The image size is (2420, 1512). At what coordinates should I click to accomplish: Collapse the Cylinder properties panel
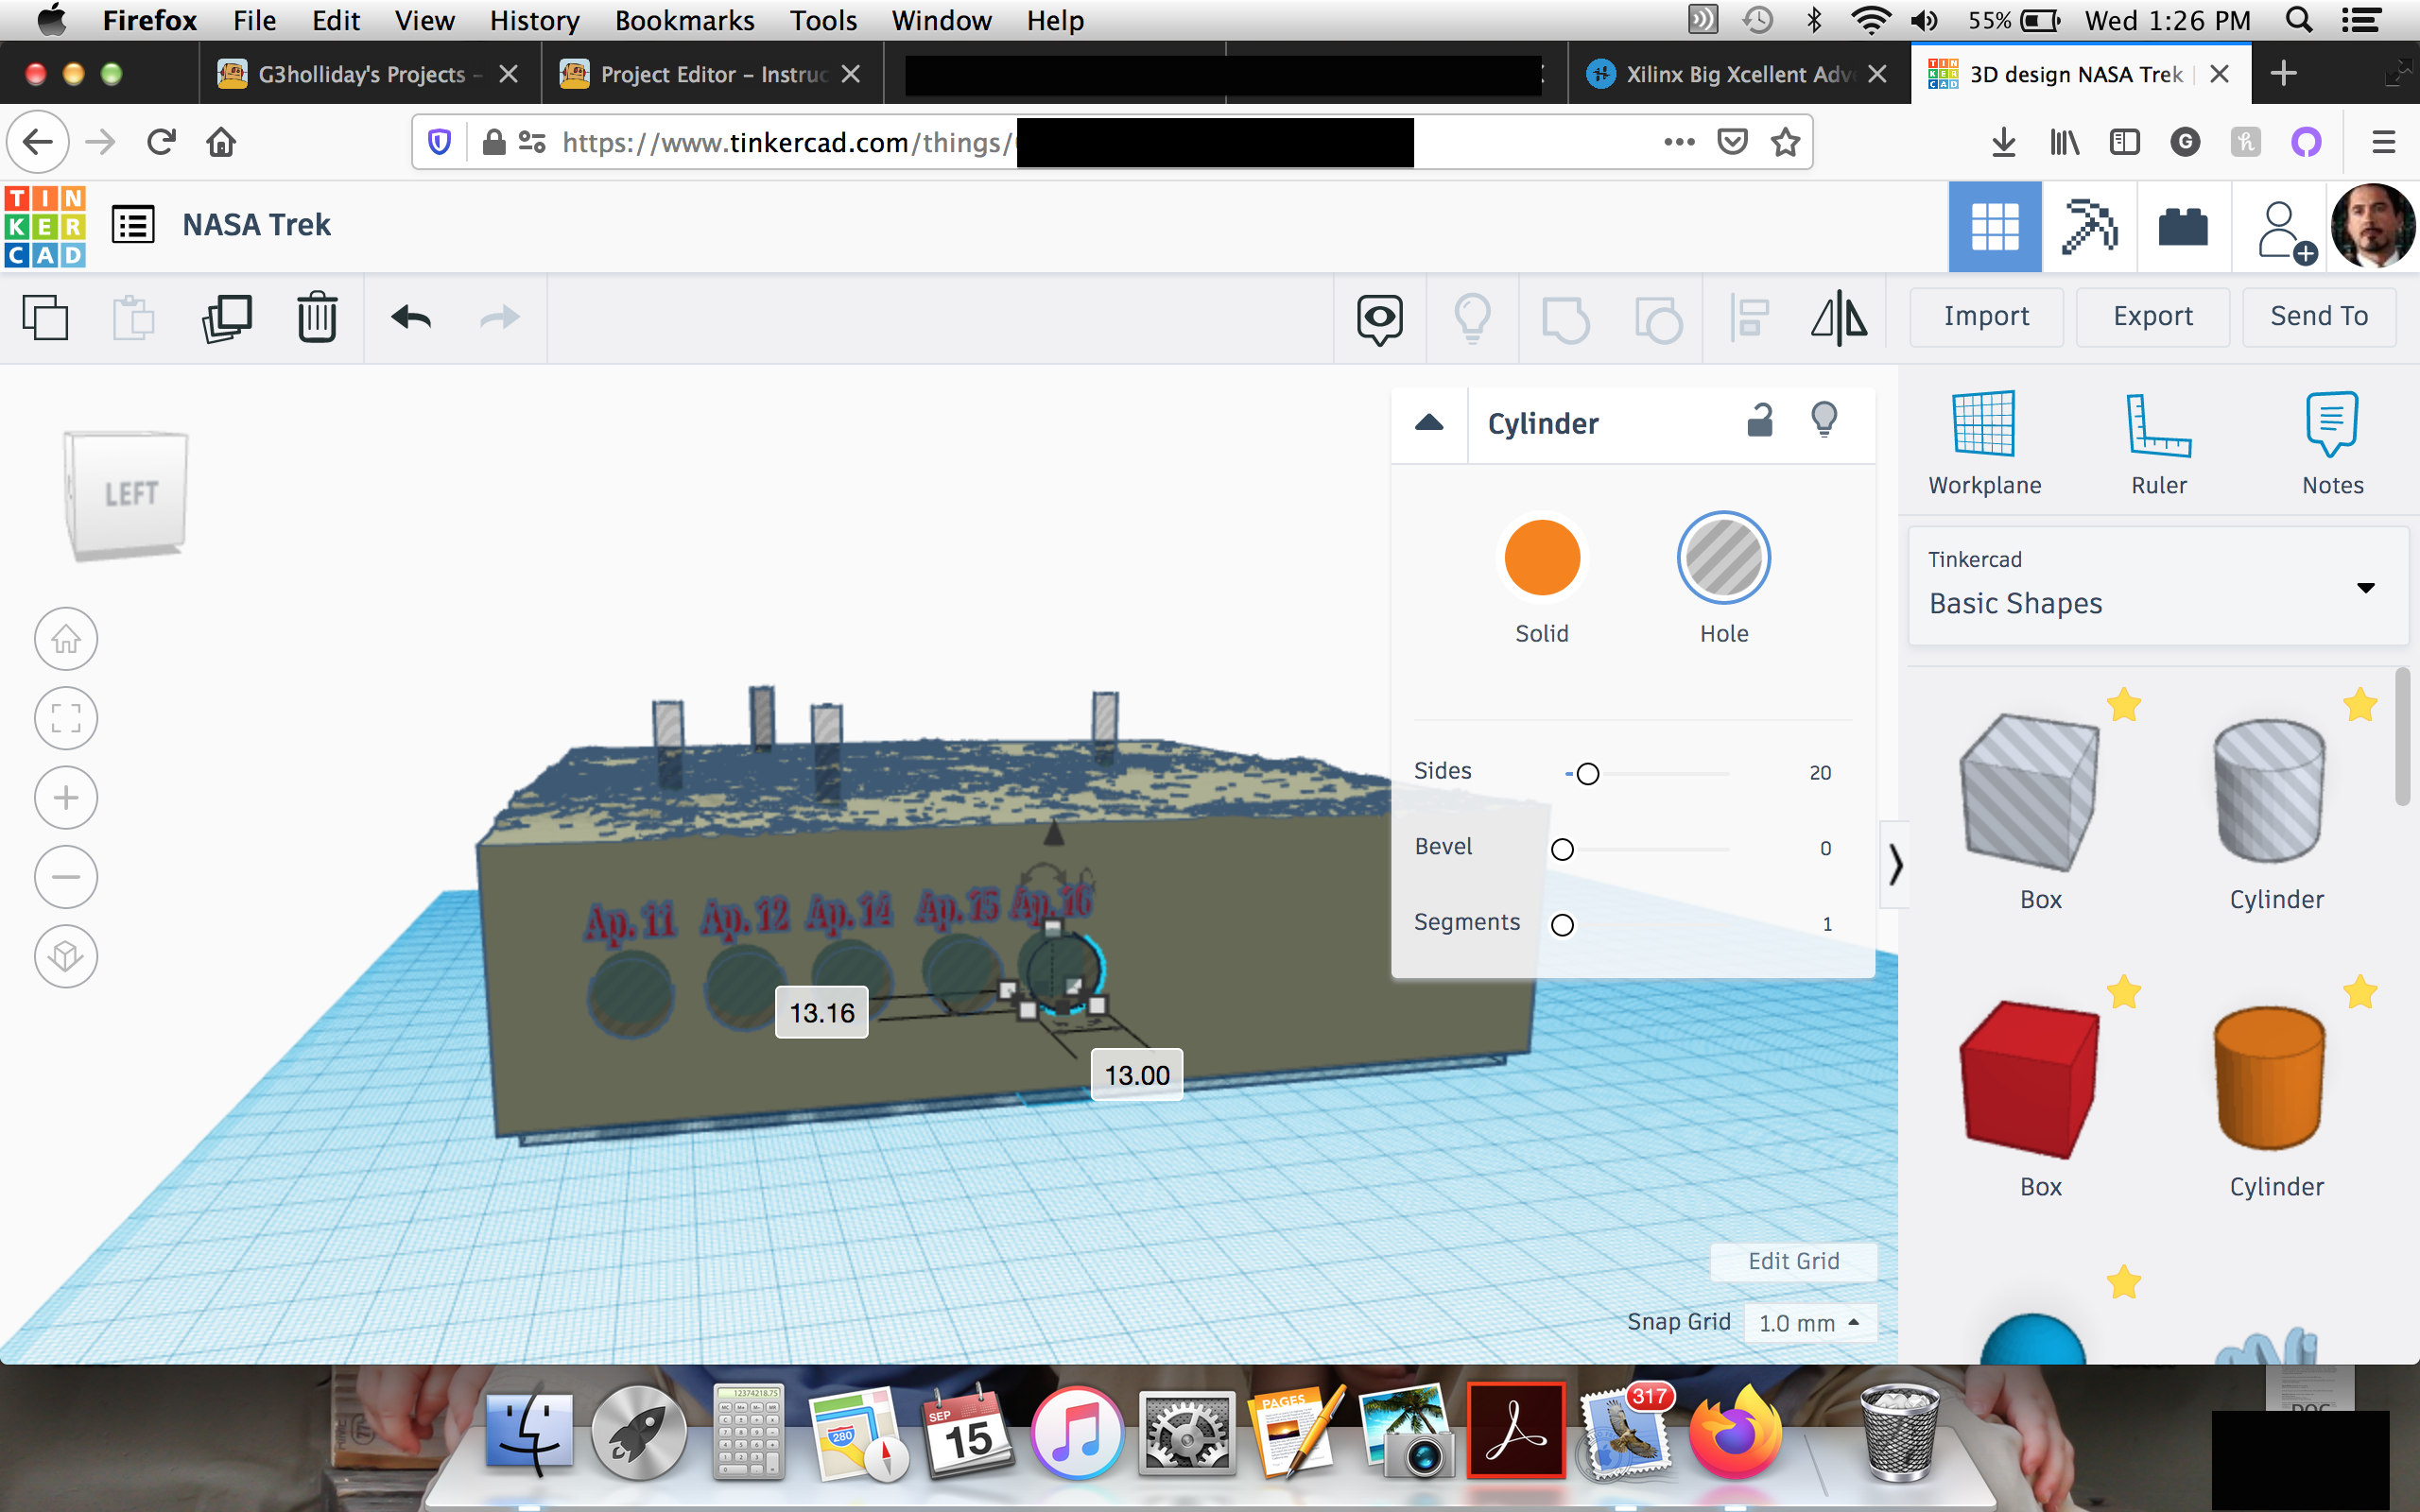click(1428, 423)
